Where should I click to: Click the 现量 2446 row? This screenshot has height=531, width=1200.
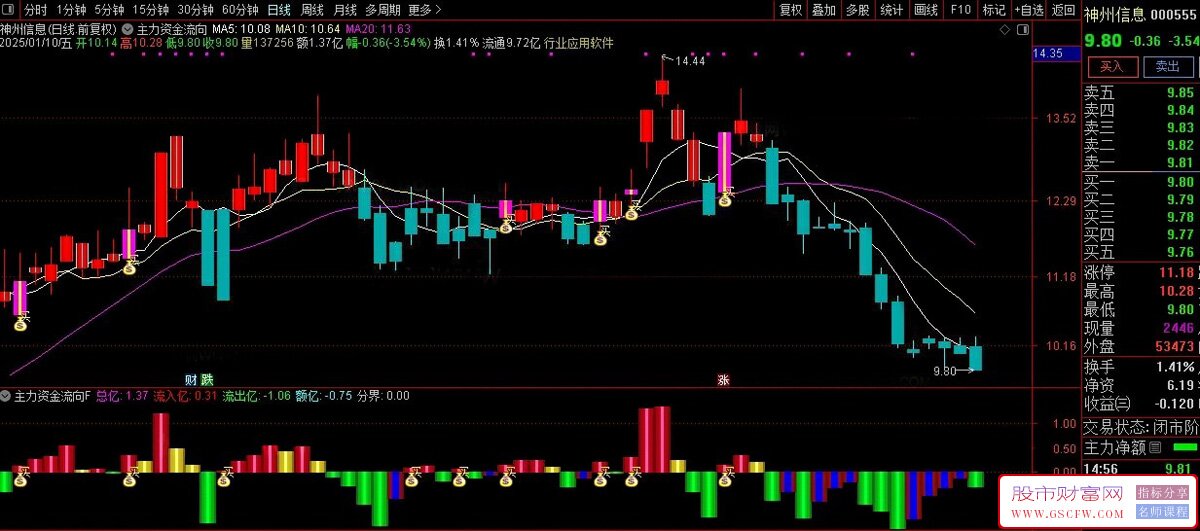click(x=1140, y=328)
